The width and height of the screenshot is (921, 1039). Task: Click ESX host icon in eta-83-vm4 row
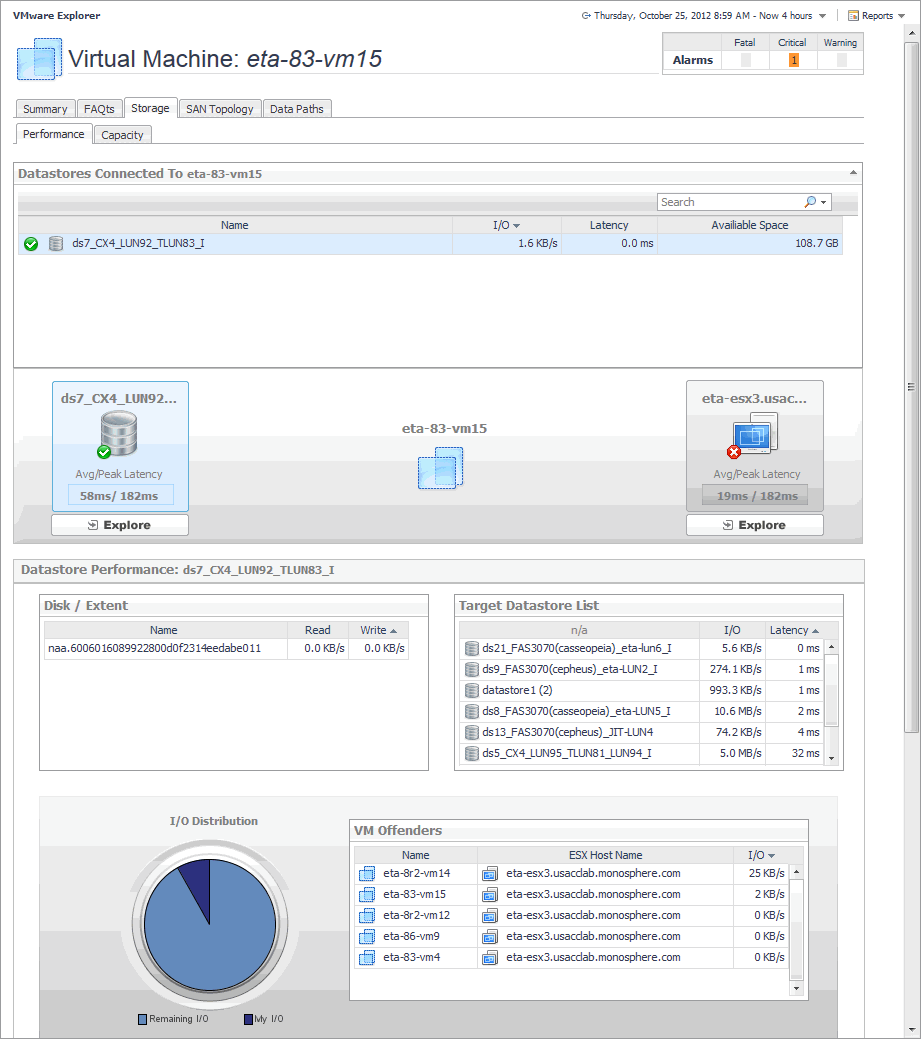pyautogui.click(x=490, y=957)
